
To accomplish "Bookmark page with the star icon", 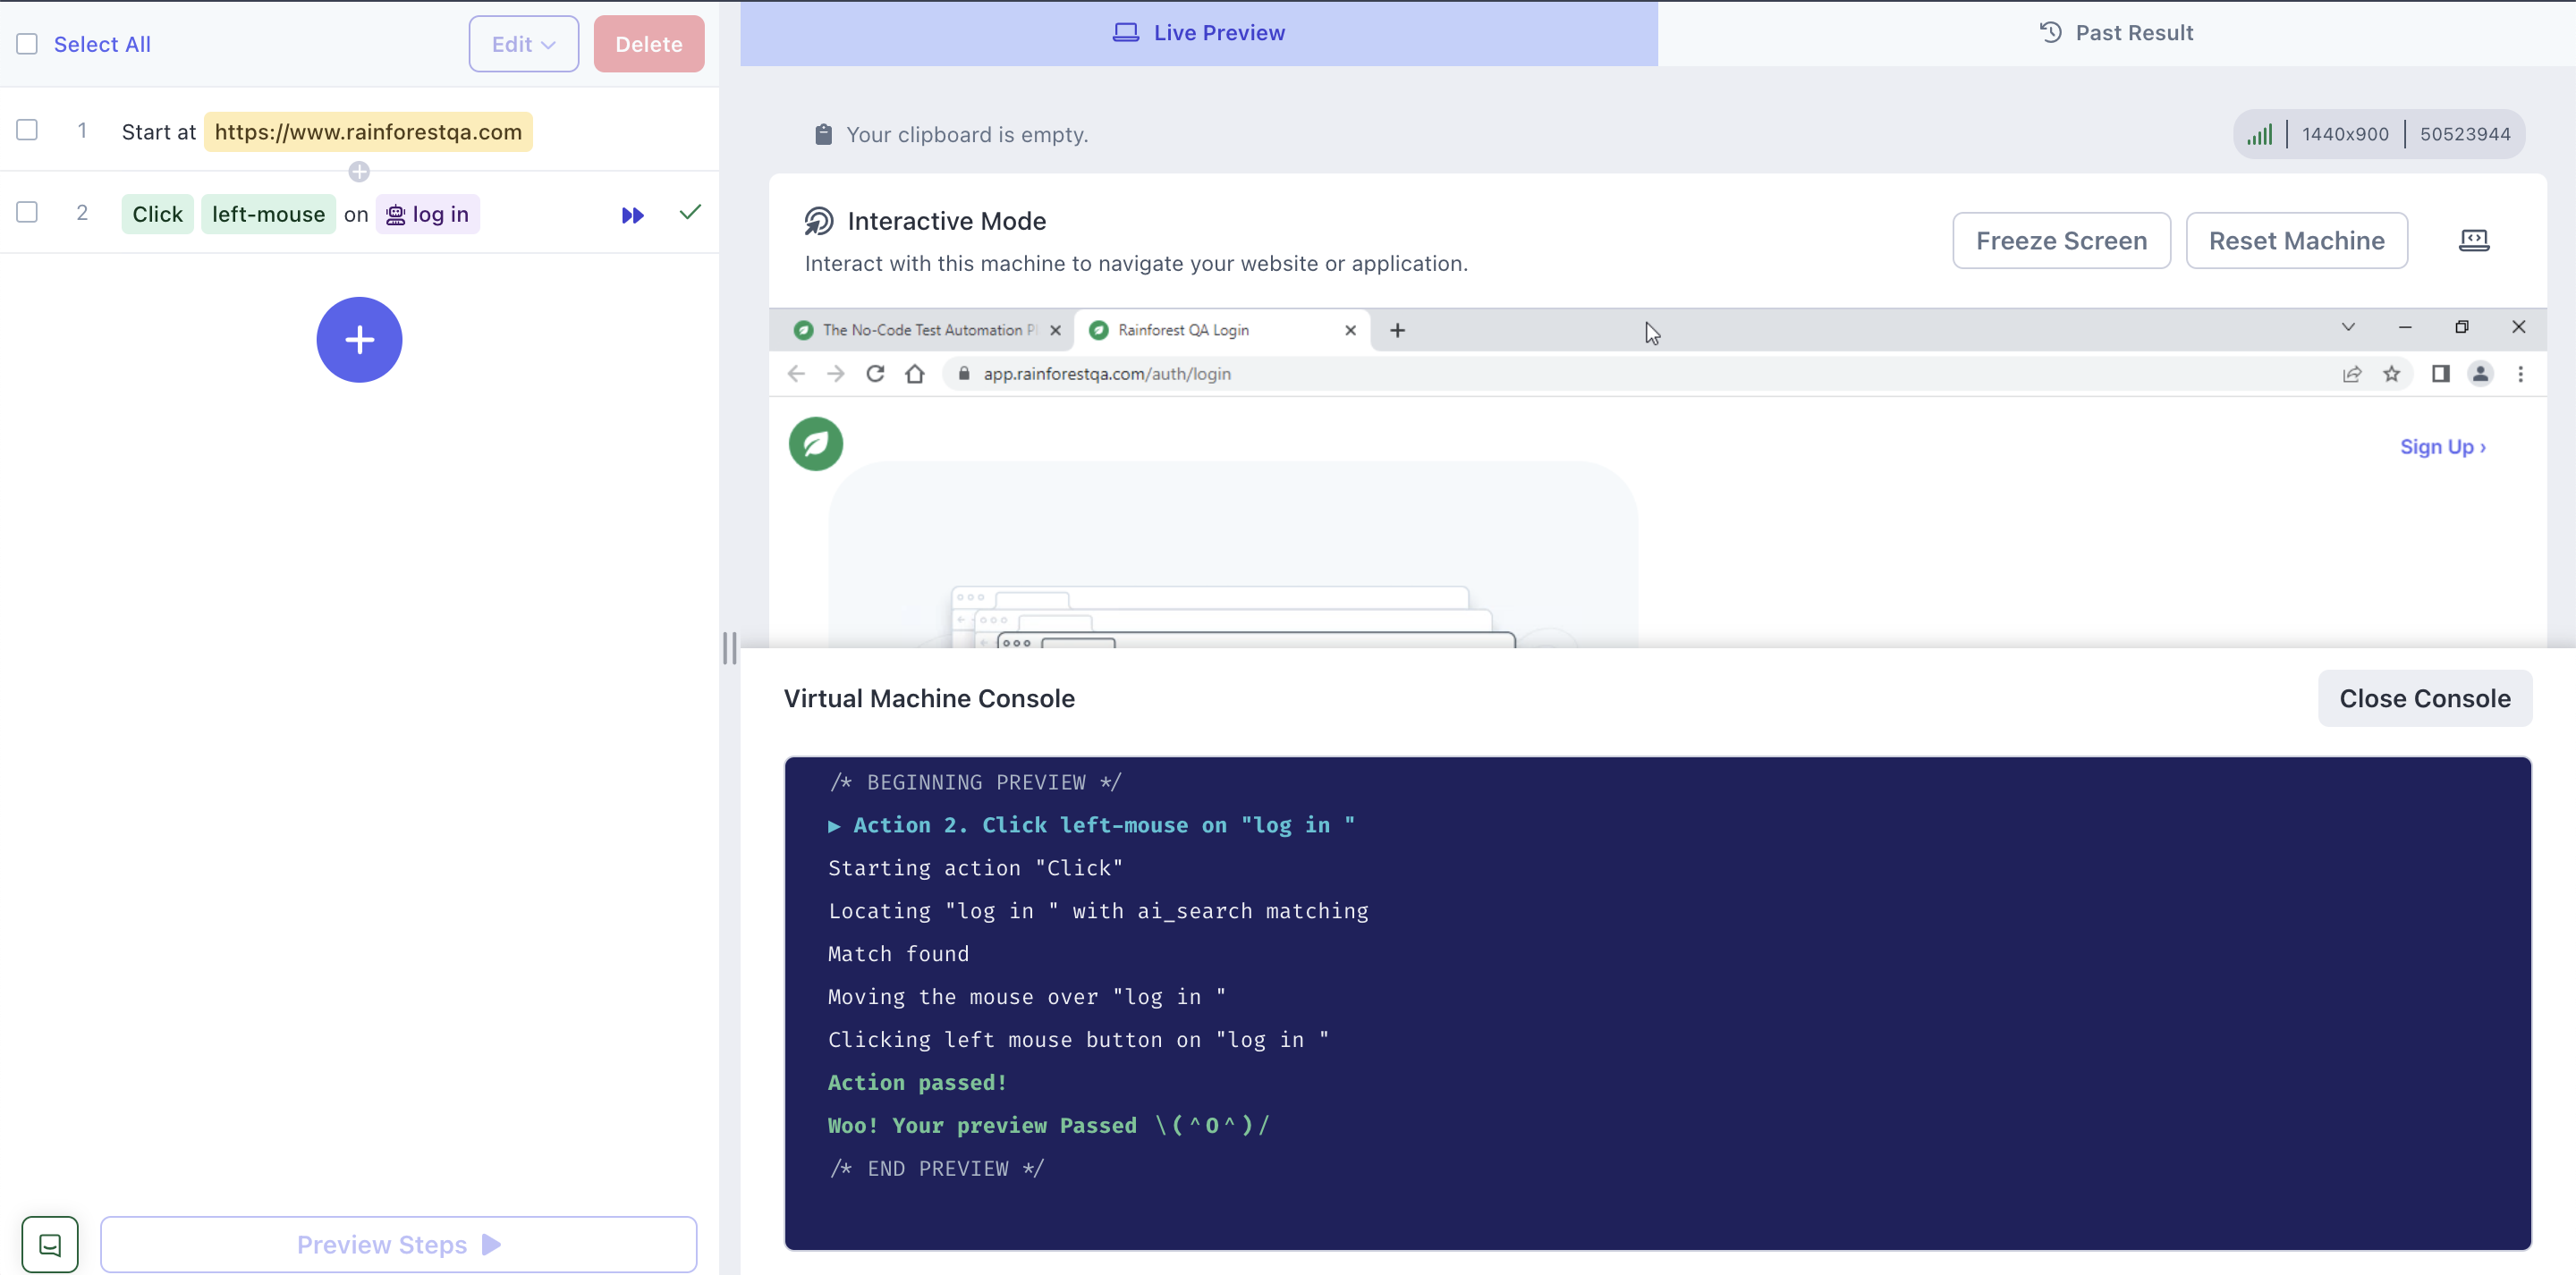I will (2391, 374).
